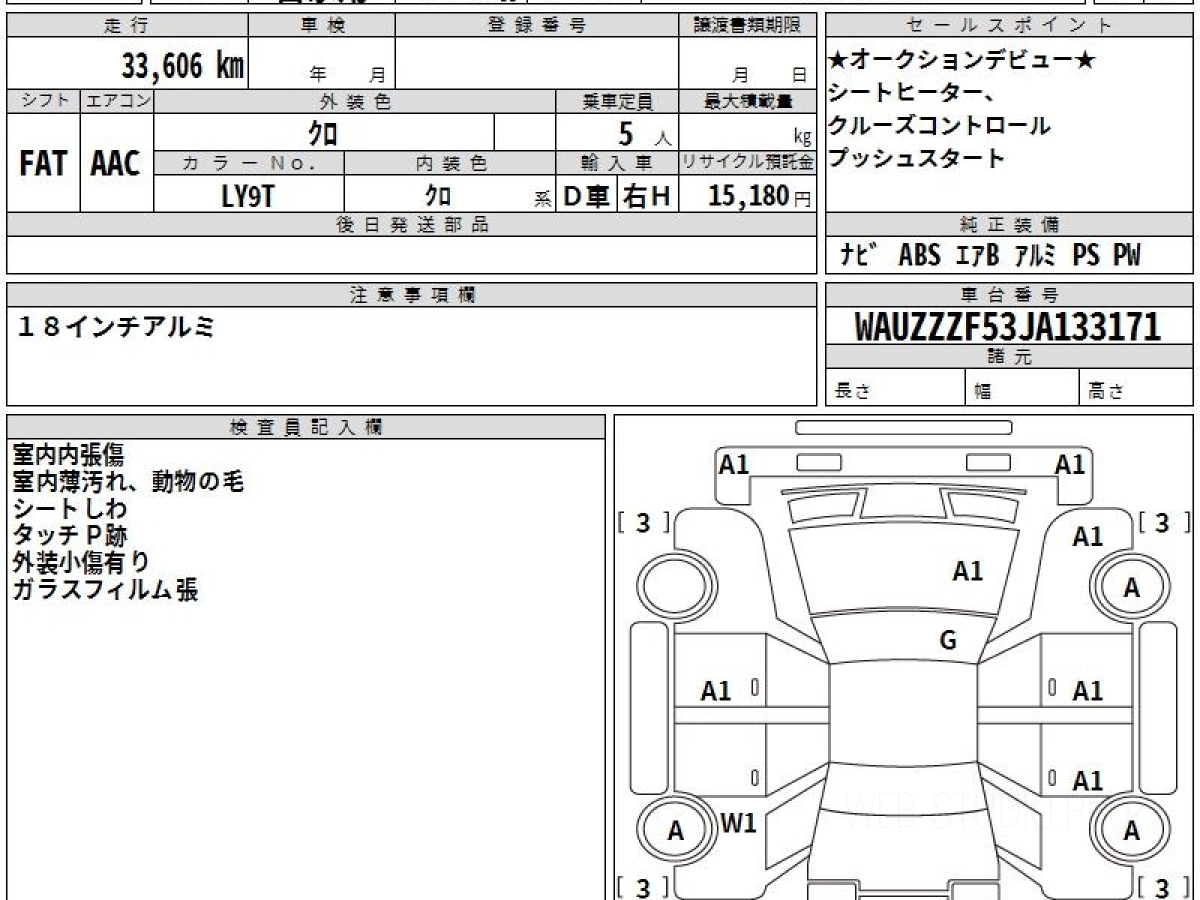
Task: Select the シートしわ inspector note
Action: point(70,509)
